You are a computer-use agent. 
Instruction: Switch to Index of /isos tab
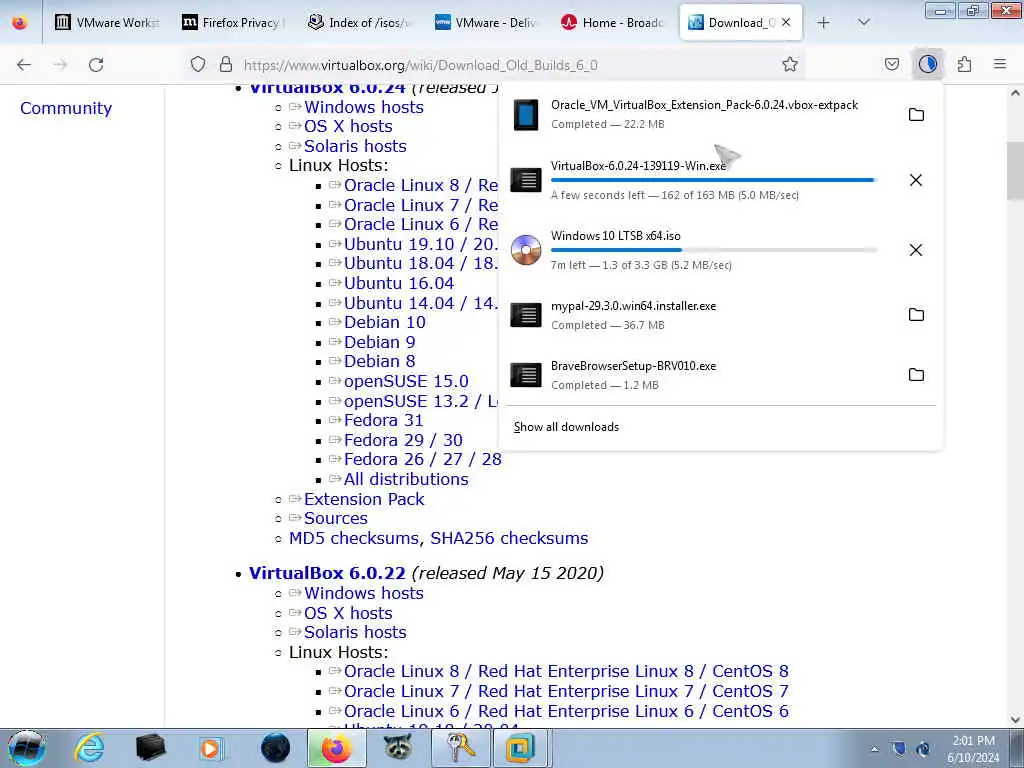359,23
